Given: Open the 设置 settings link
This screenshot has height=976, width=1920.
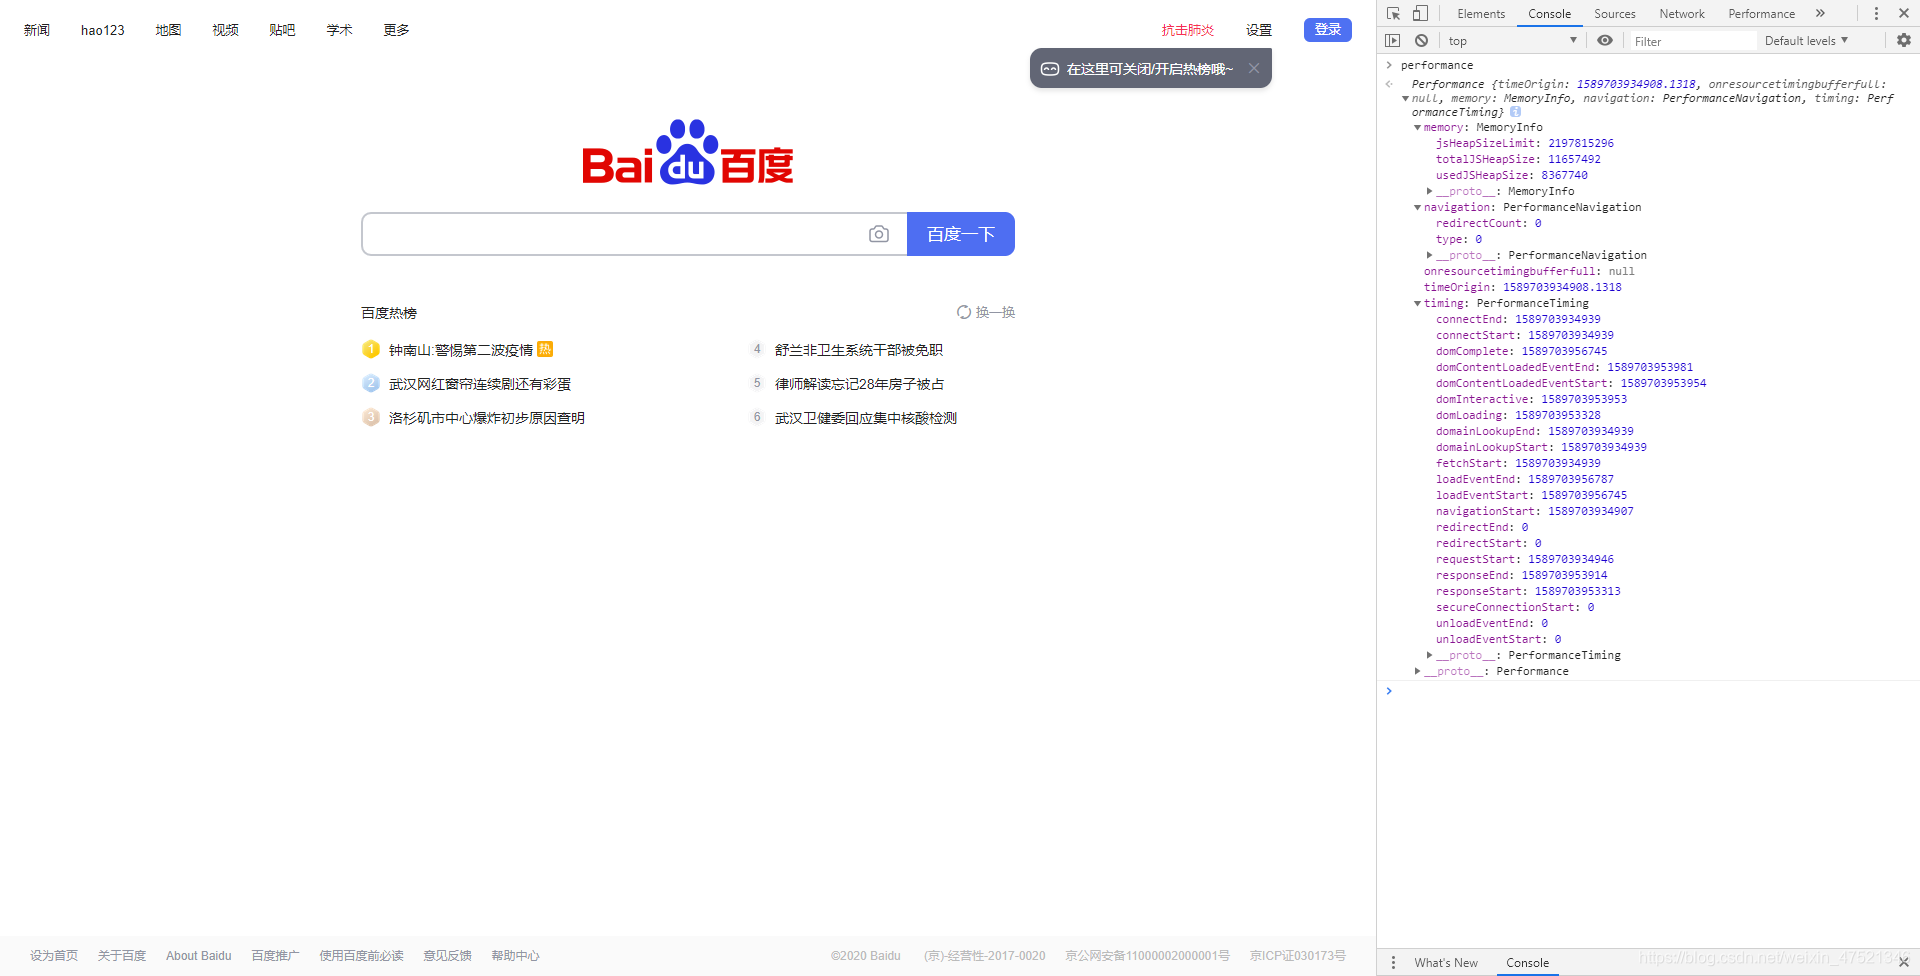Looking at the screenshot, I should click(1259, 30).
